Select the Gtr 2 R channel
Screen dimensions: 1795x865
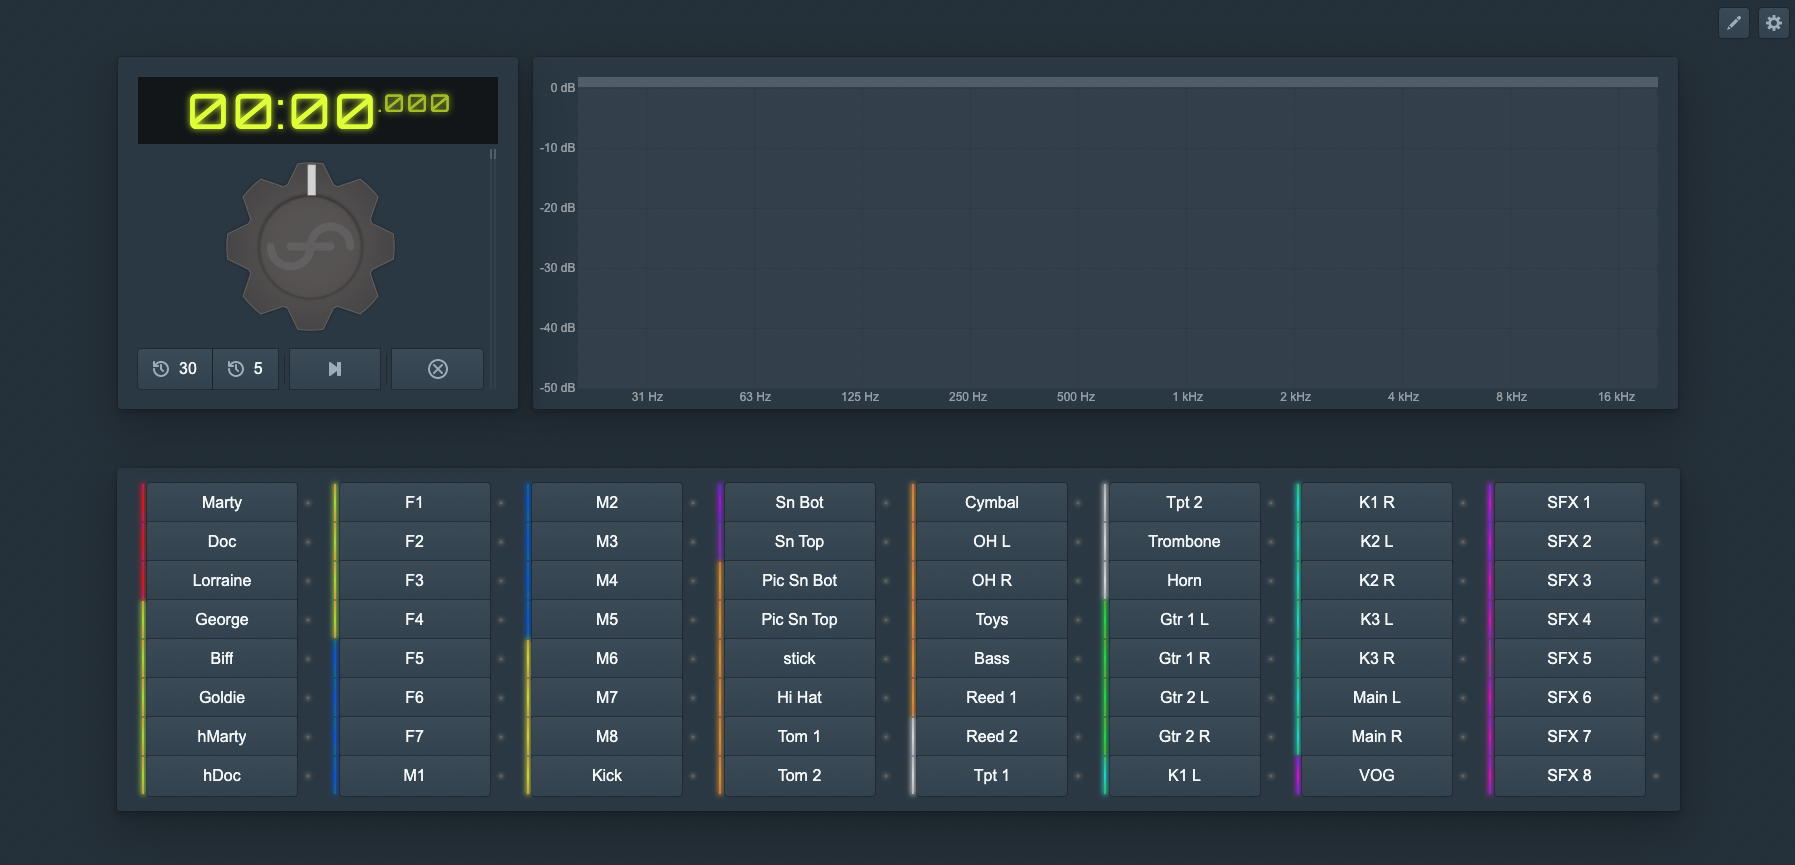pyautogui.click(x=1184, y=736)
